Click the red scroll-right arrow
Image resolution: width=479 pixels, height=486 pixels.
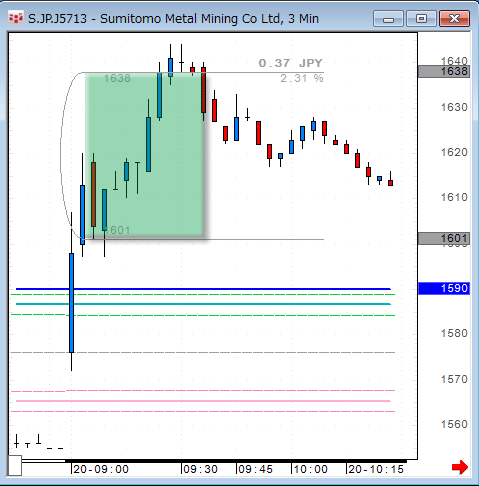(460, 467)
